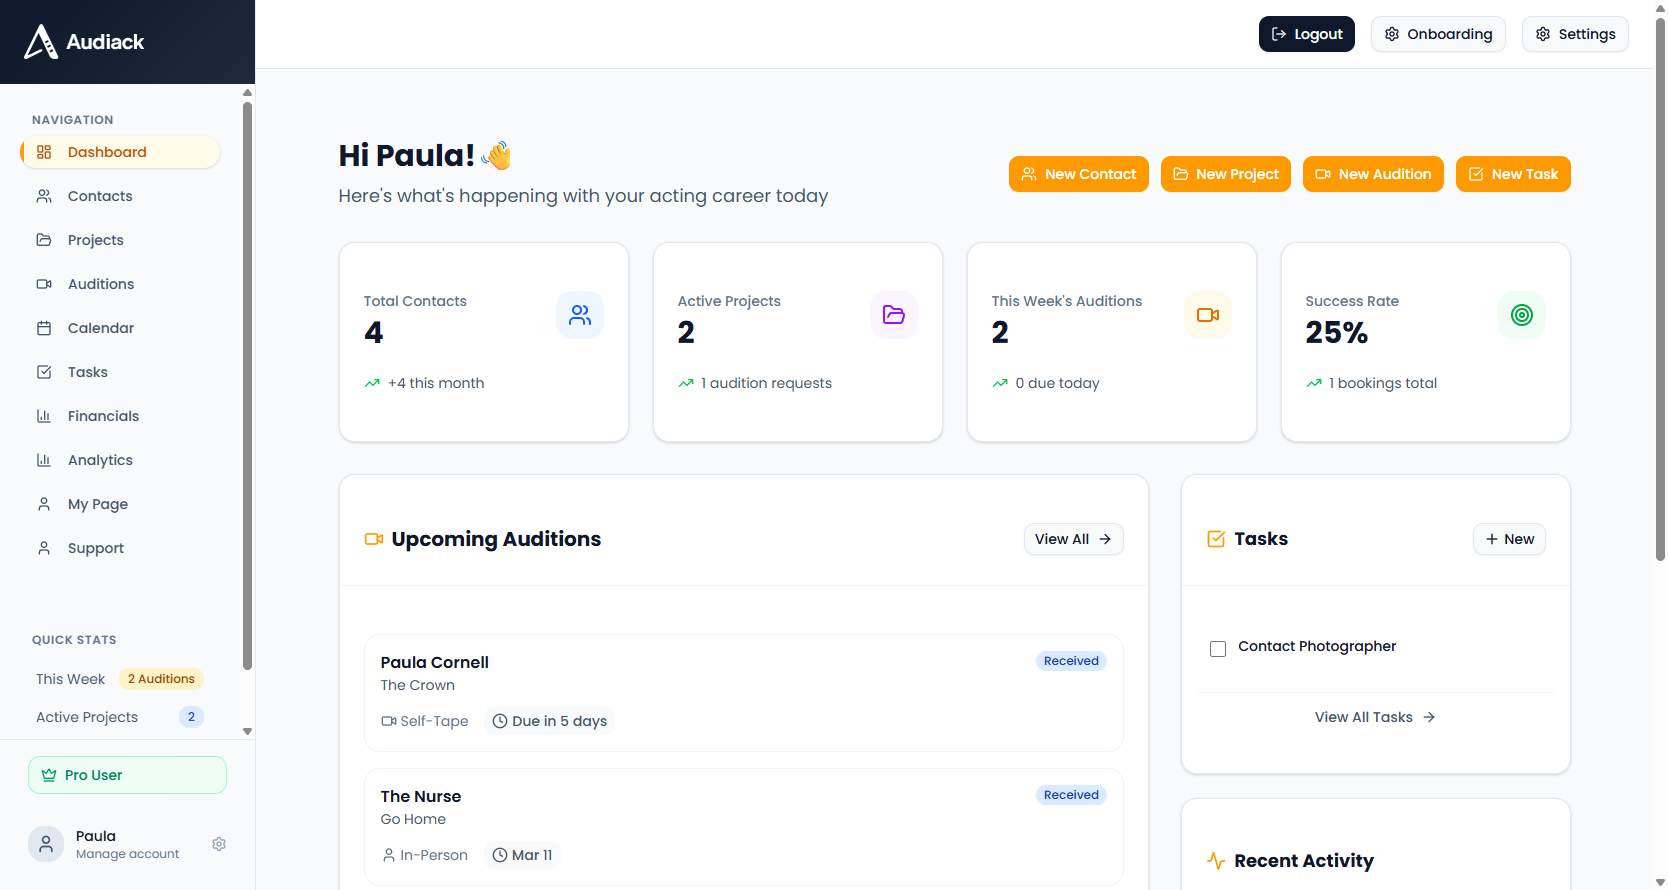Click the My Page person icon
The image size is (1668, 890).
tap(44, 504)
